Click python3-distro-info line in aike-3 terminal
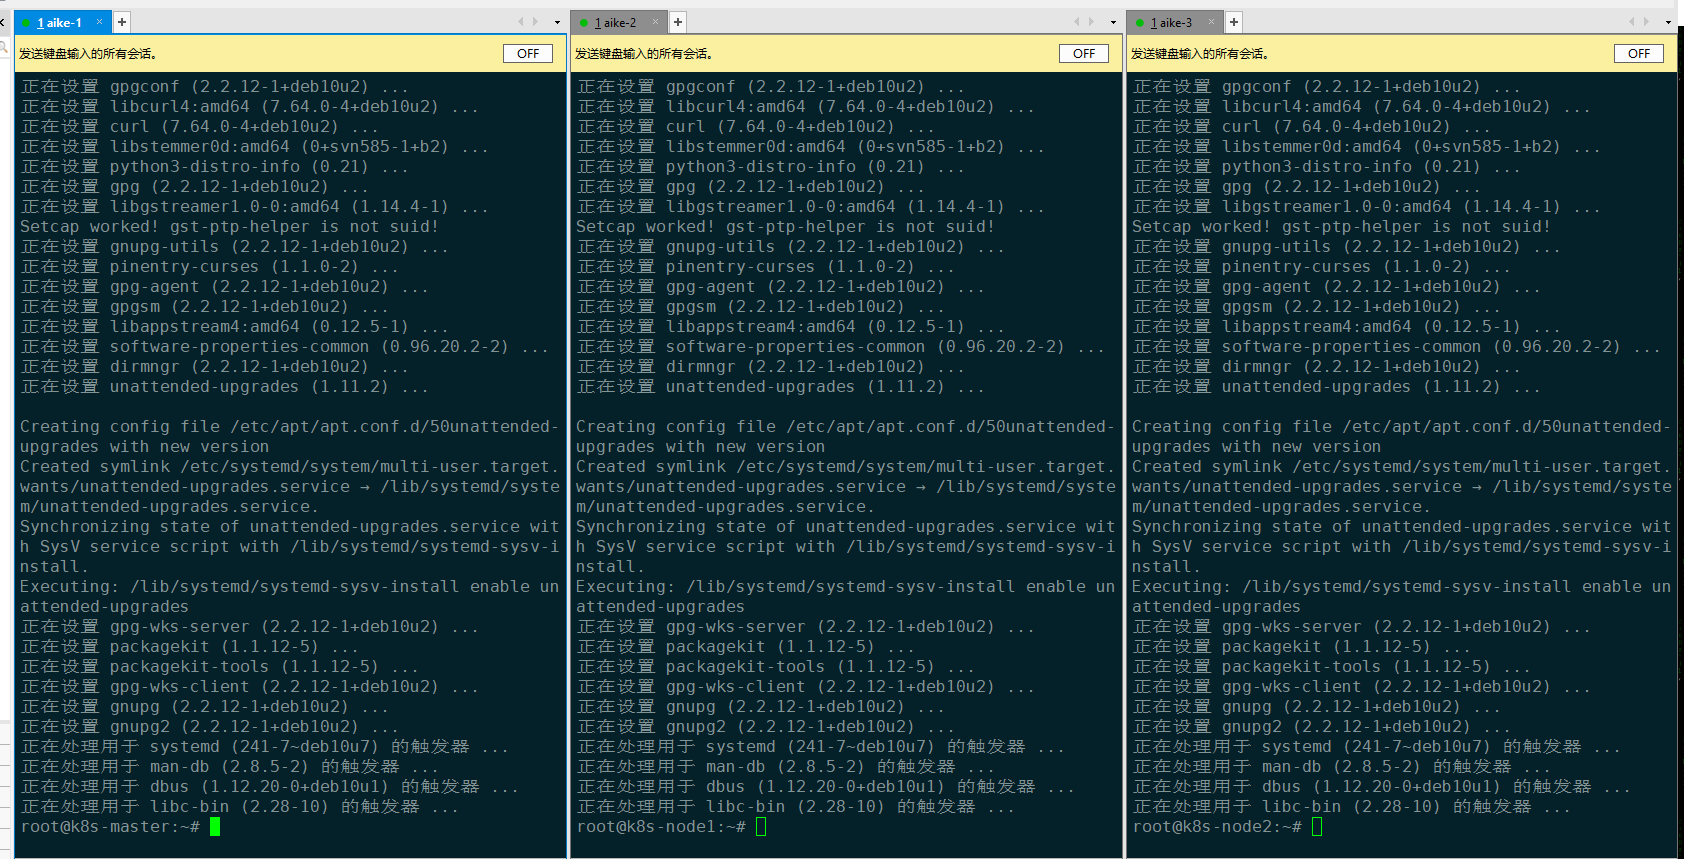The image size is (1684, 859). pos(1326,167)
